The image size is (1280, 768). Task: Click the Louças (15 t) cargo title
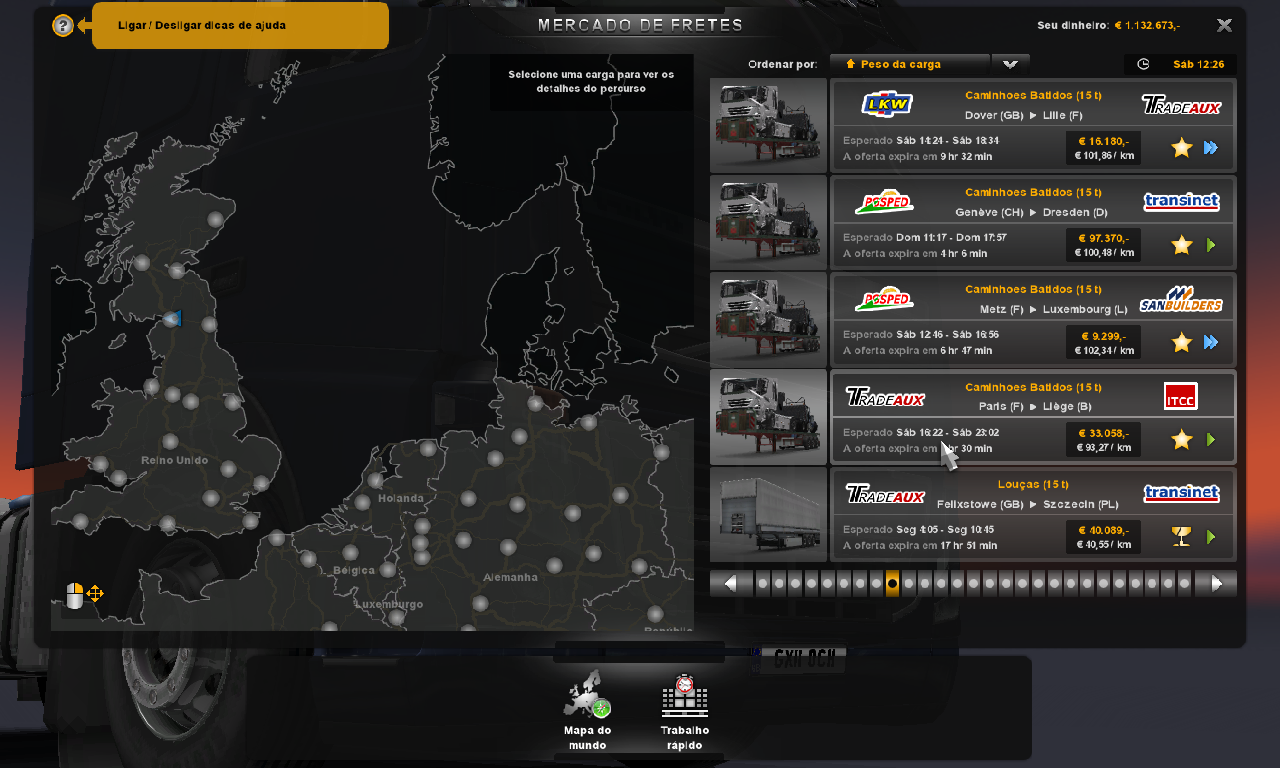[1033, 484]
